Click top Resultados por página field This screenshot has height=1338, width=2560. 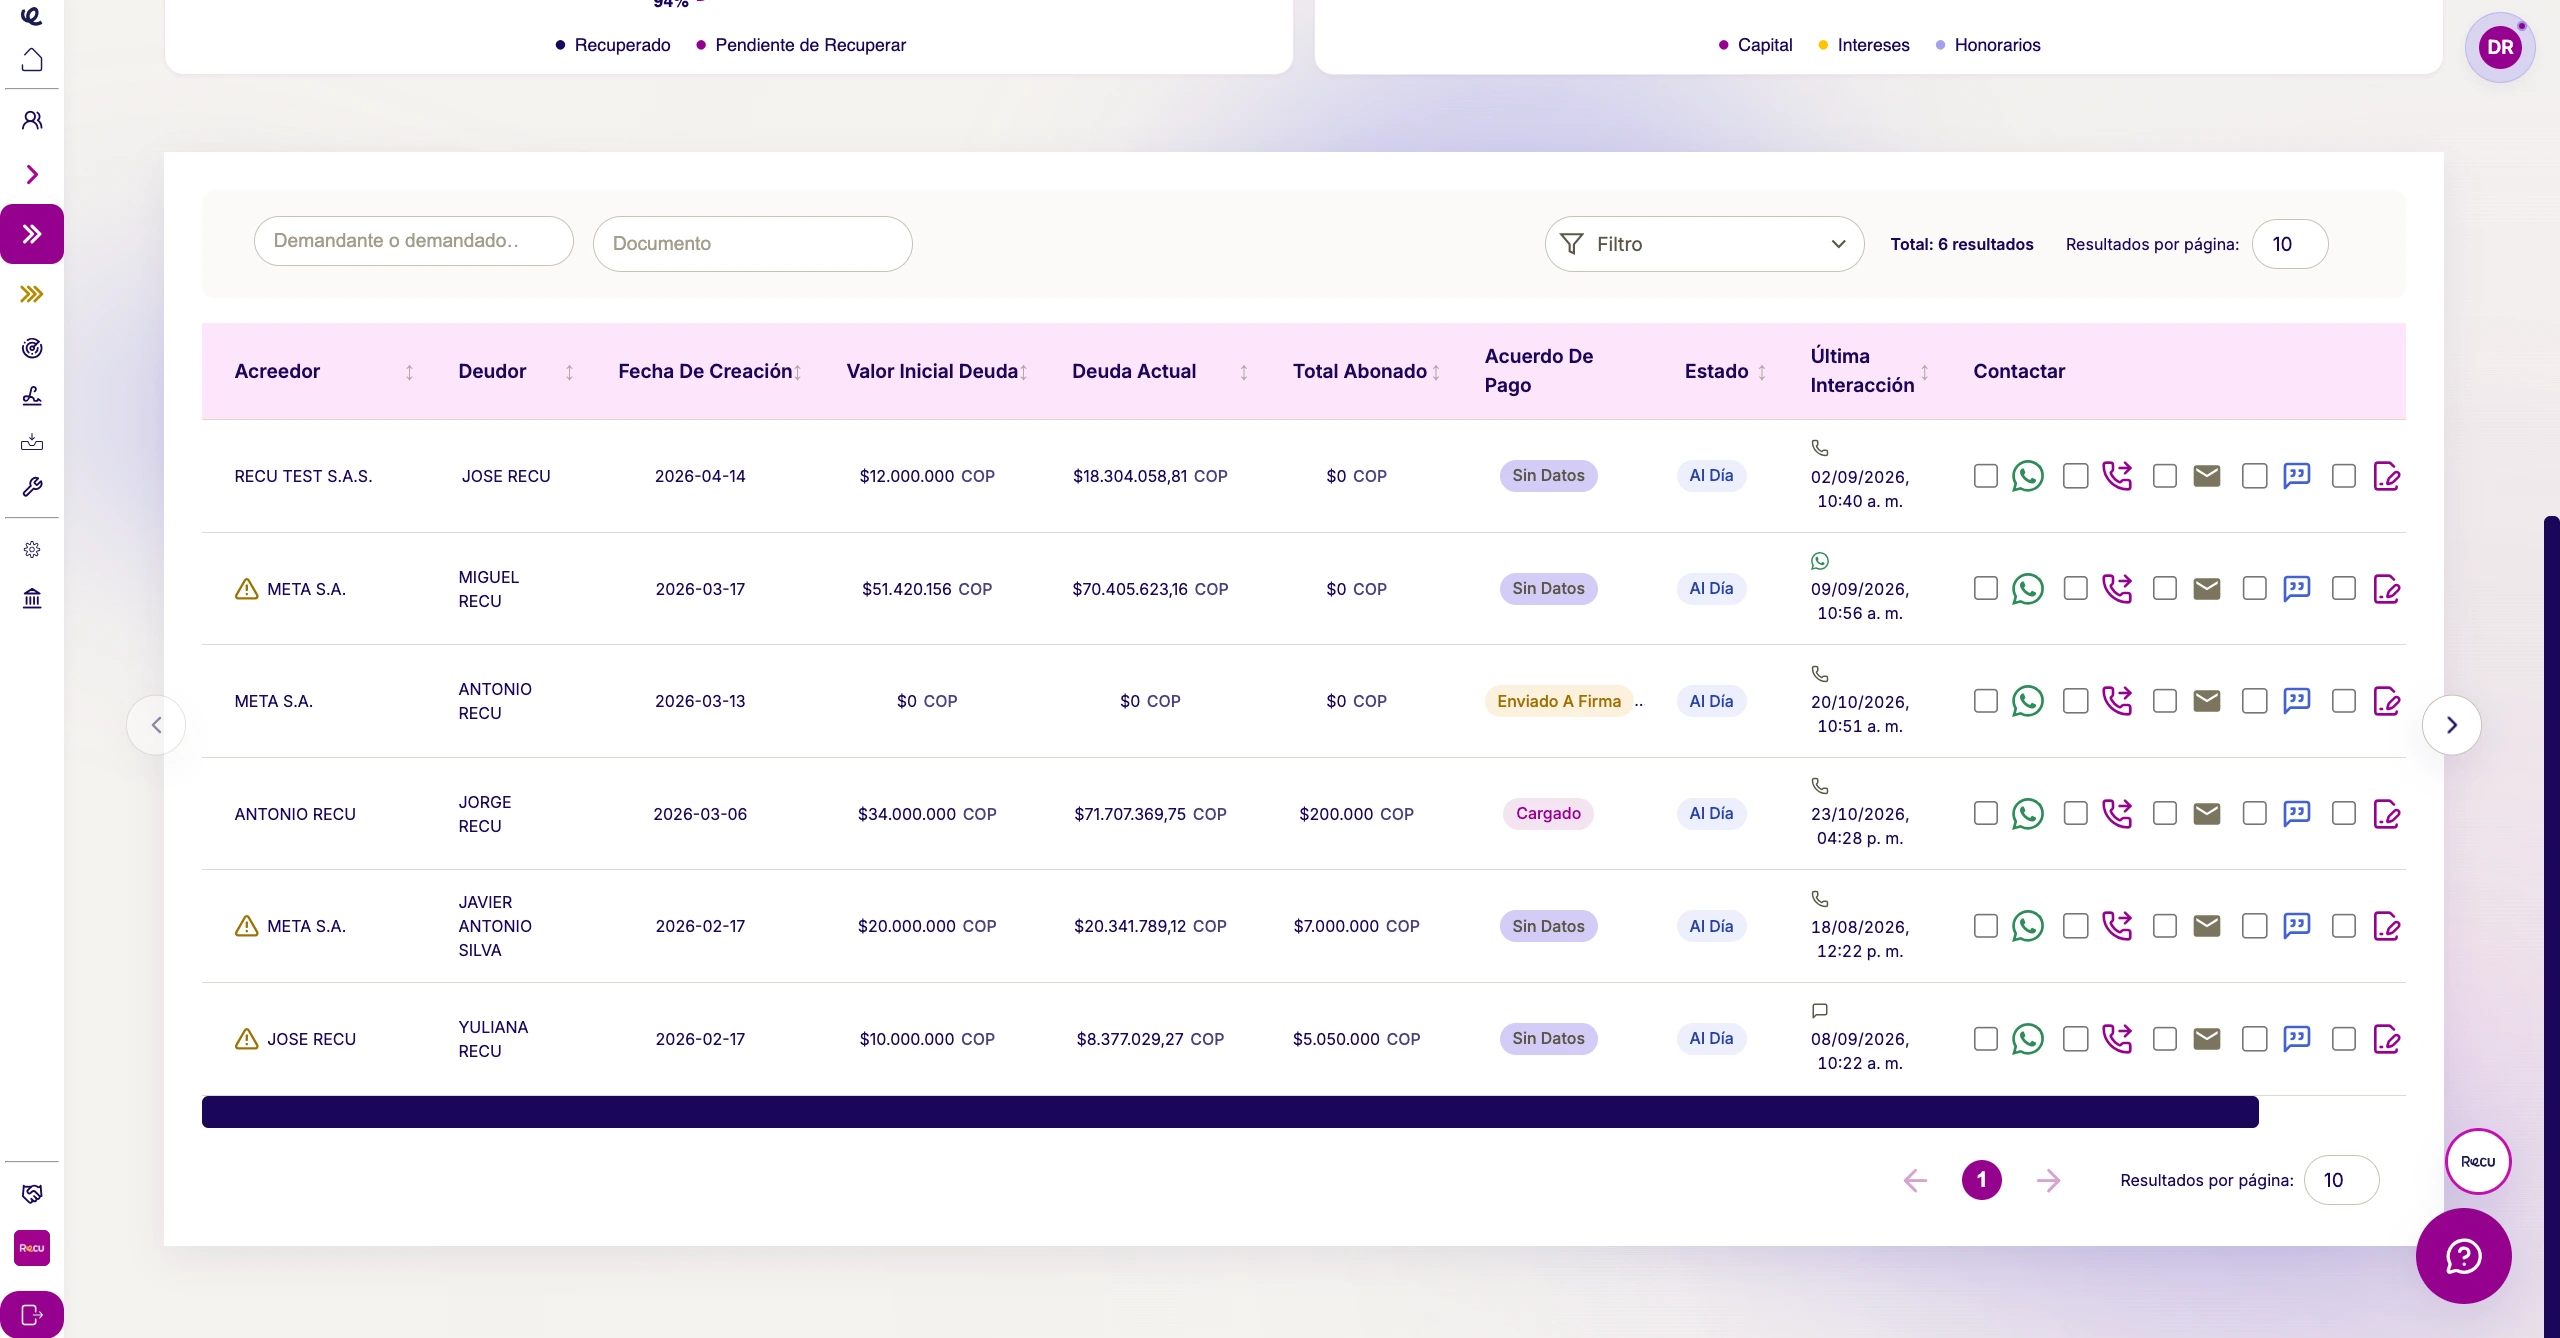click(x=2289, y=244)
